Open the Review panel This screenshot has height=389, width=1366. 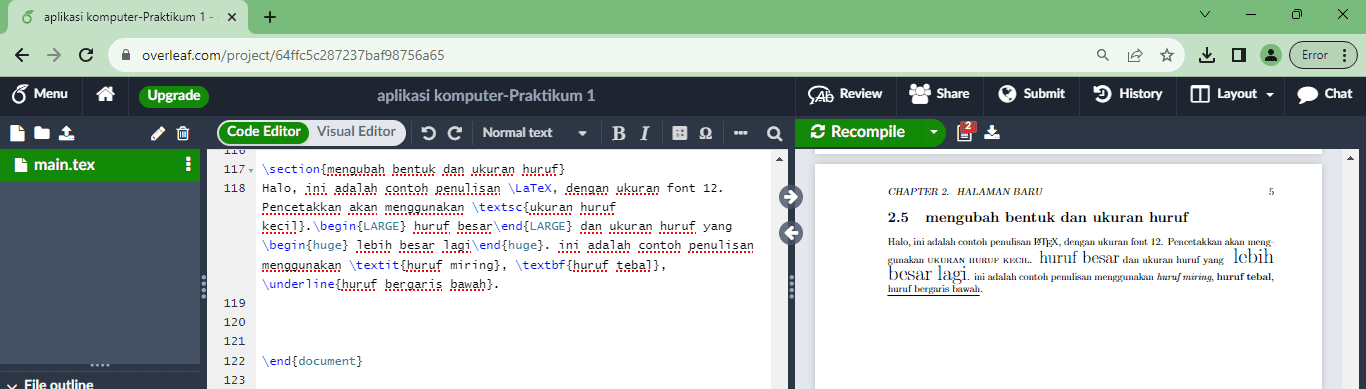pos(845,94)
